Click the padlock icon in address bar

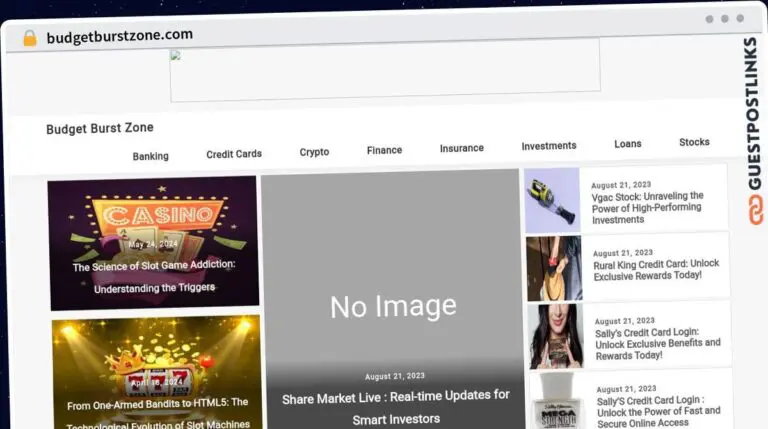(x=29, y=37)
